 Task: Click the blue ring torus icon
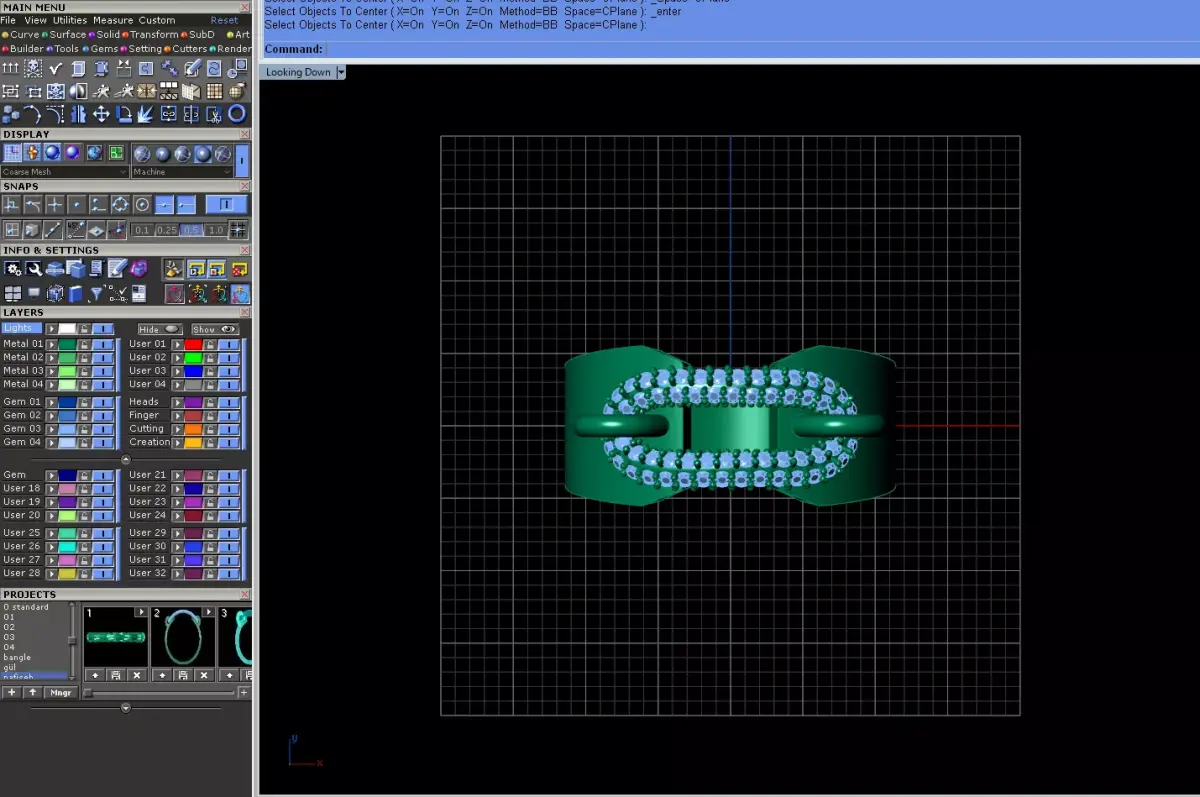coord(237,114)
